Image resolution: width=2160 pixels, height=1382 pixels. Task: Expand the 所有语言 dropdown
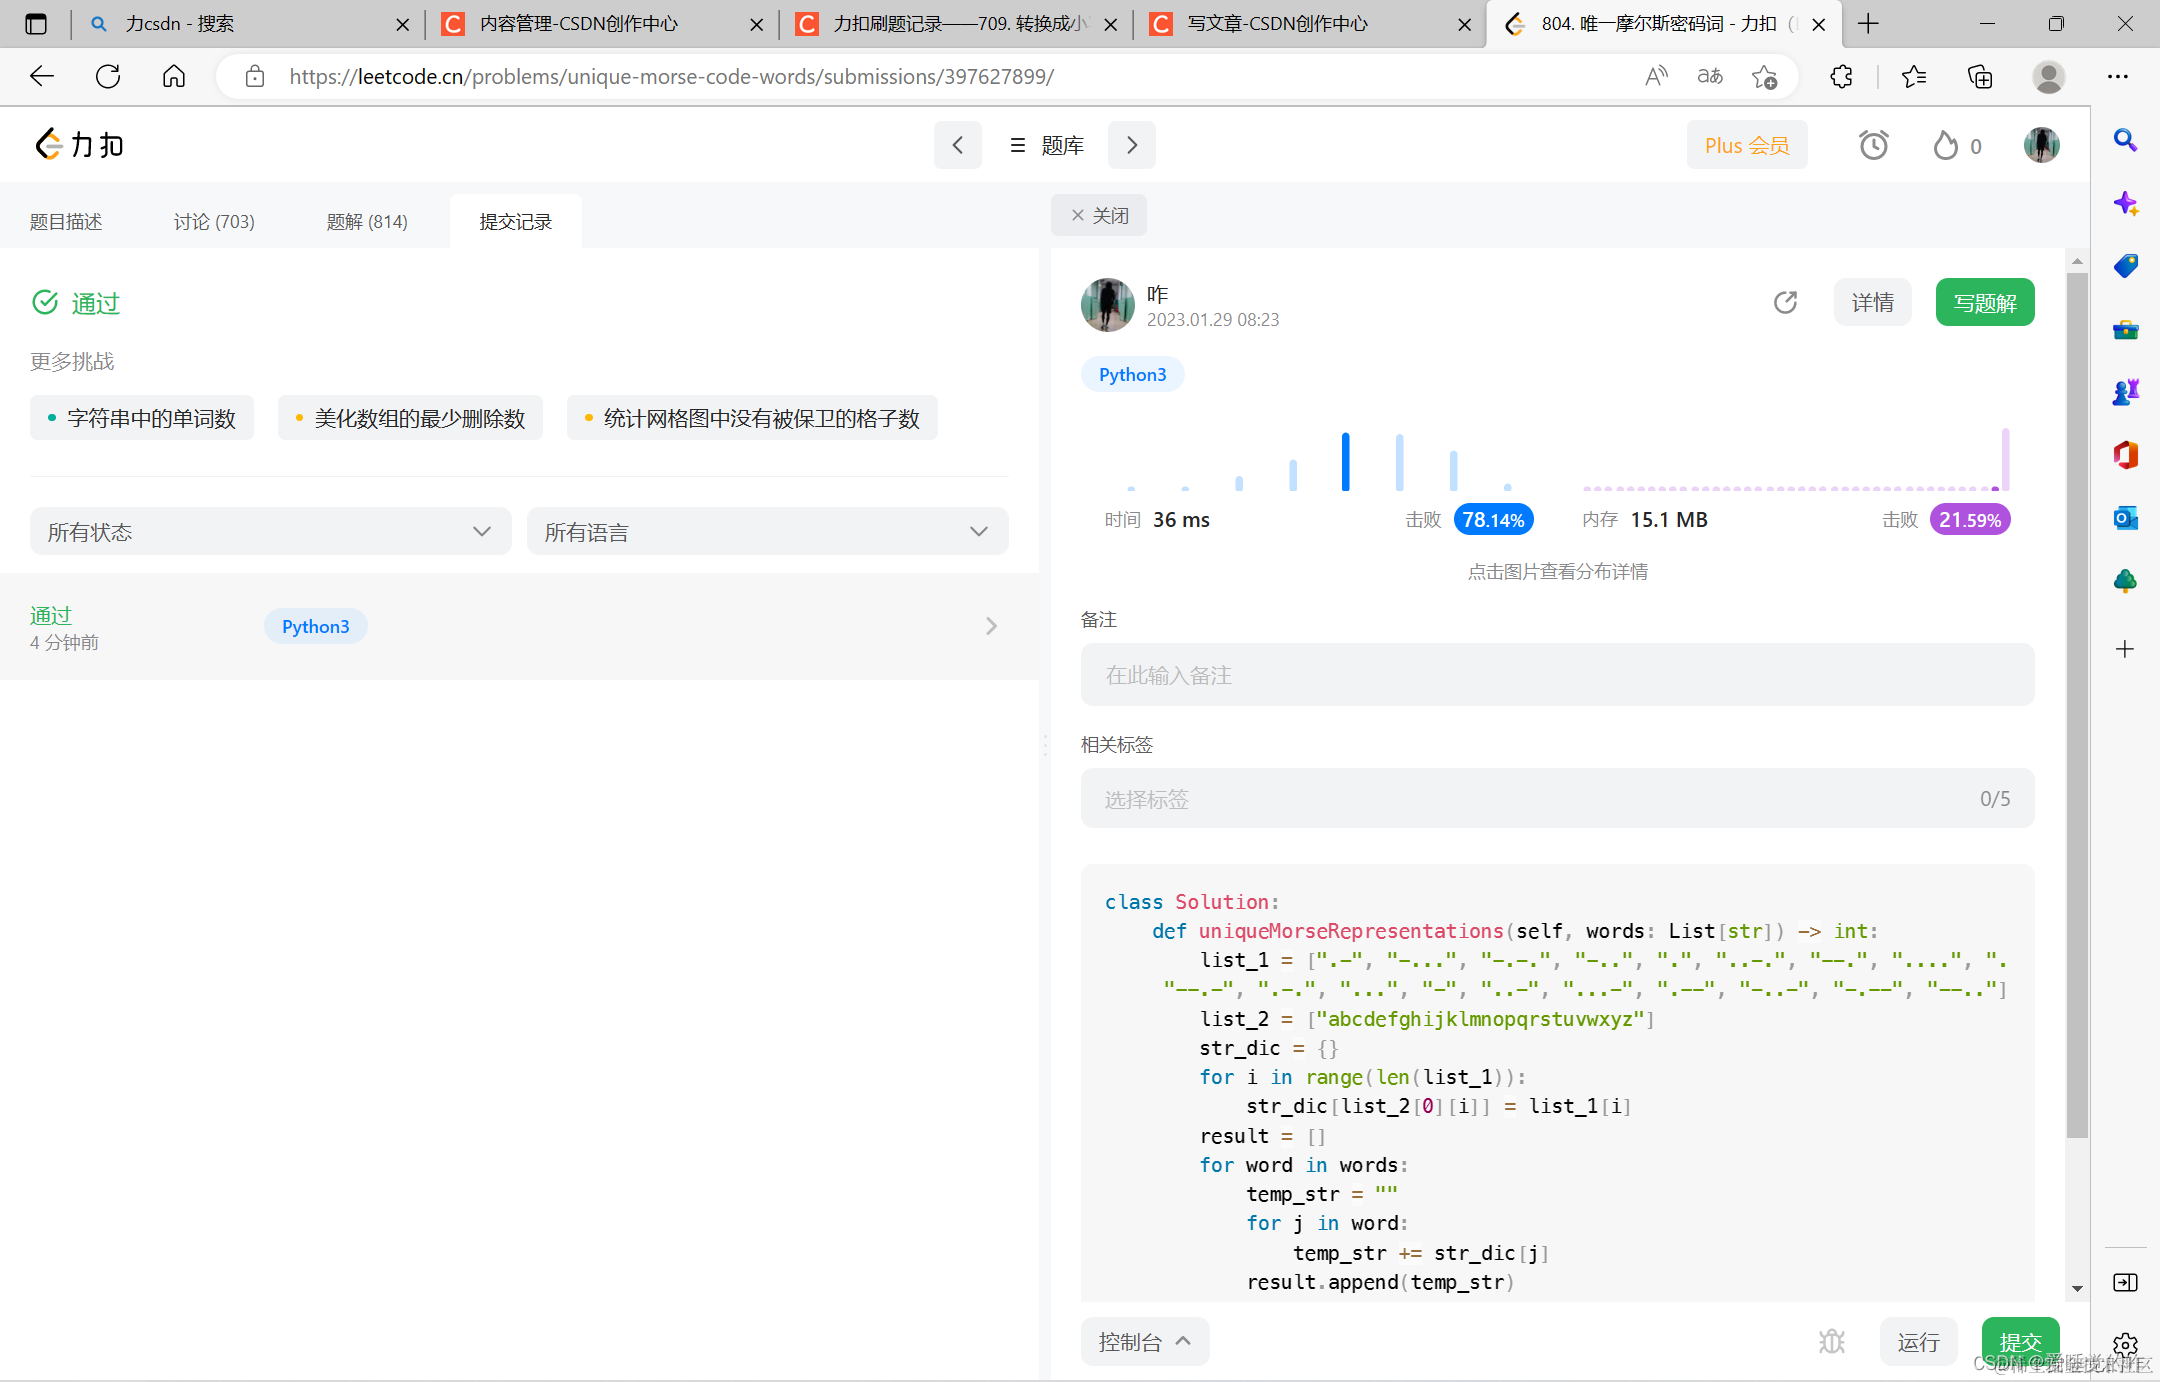pyautogui.click(x=767, y=532)
